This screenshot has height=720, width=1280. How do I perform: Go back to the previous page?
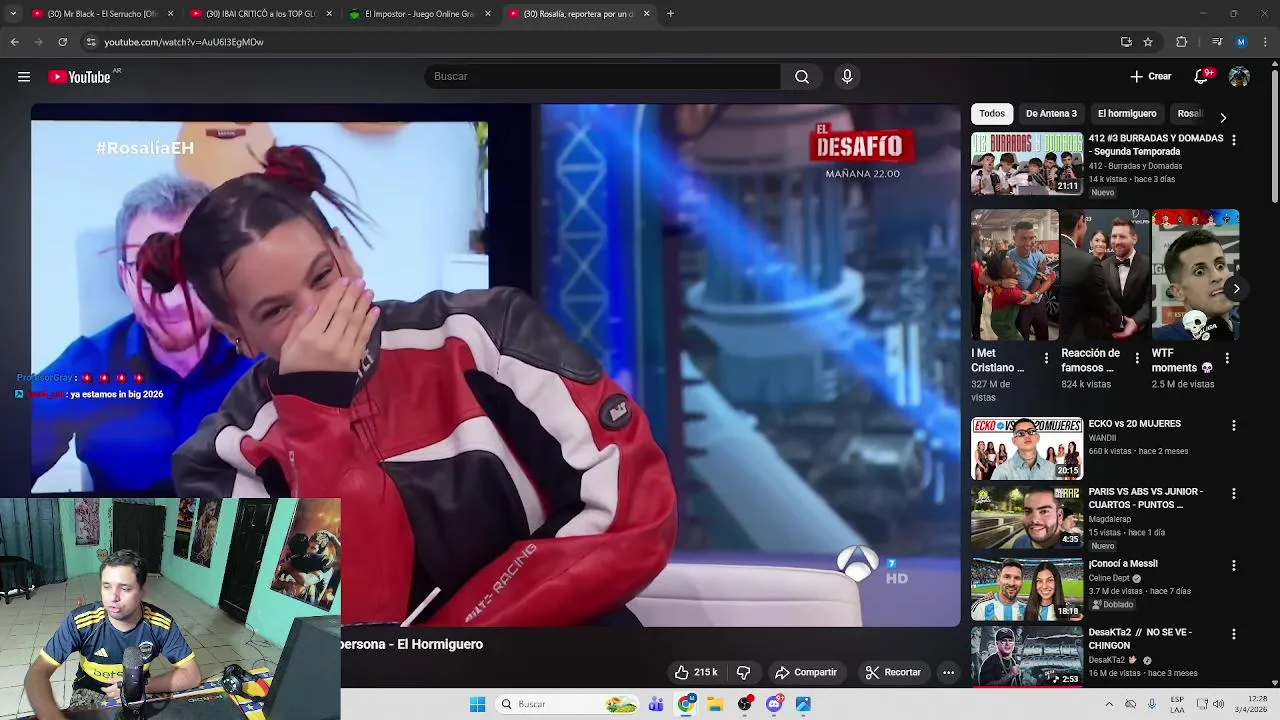tap(14, 42)
